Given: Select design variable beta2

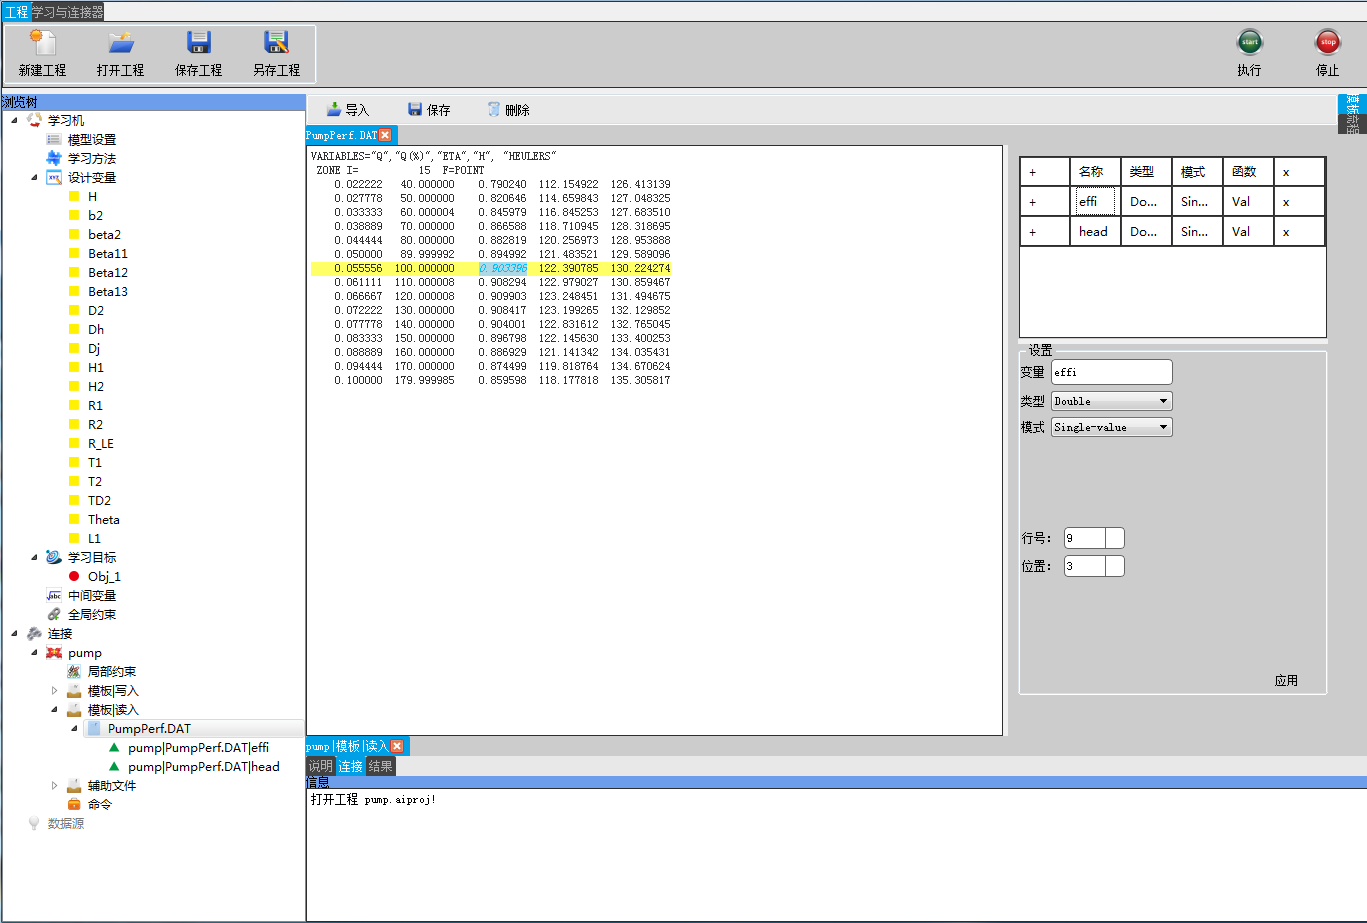Looking at the screenshot, I should pyautogui.click(x=104, y=234).
